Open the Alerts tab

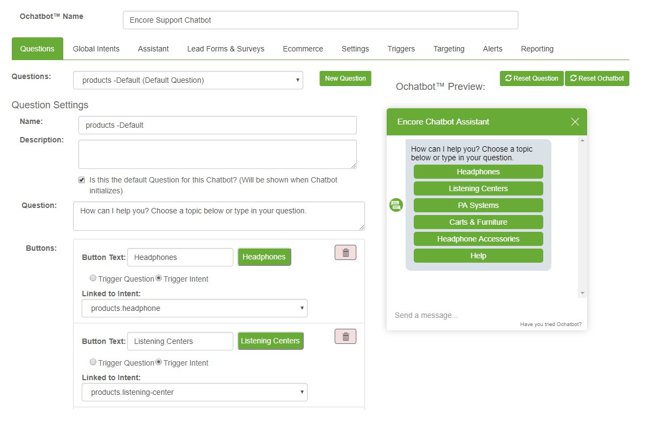pyautogui.click(x=492, y=49)
